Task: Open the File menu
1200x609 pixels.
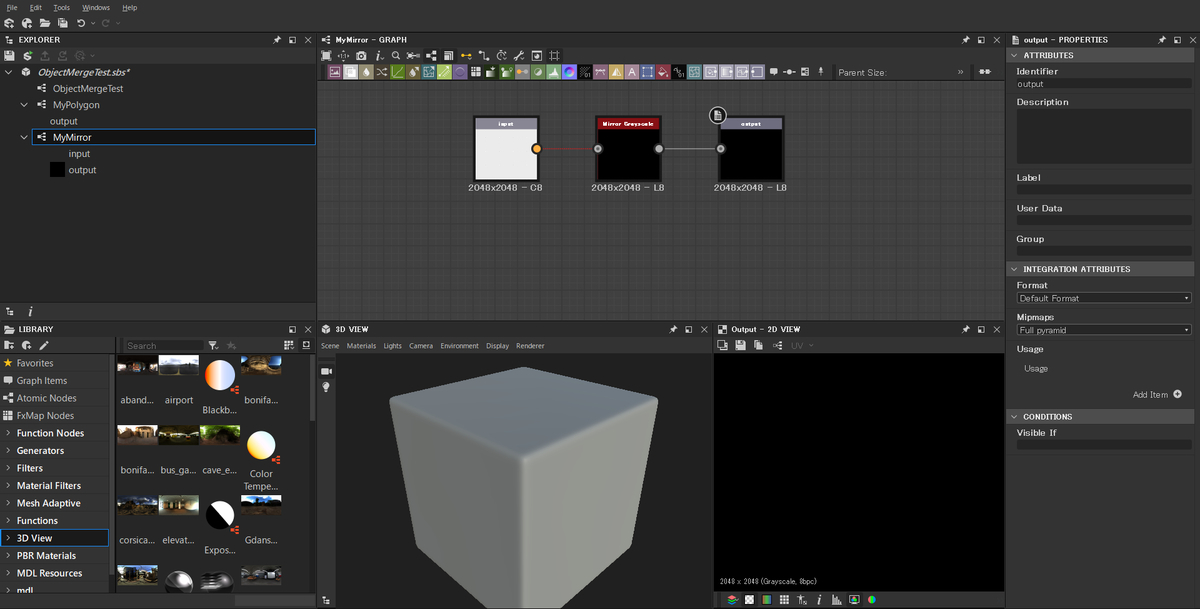Action: (12, 7)
